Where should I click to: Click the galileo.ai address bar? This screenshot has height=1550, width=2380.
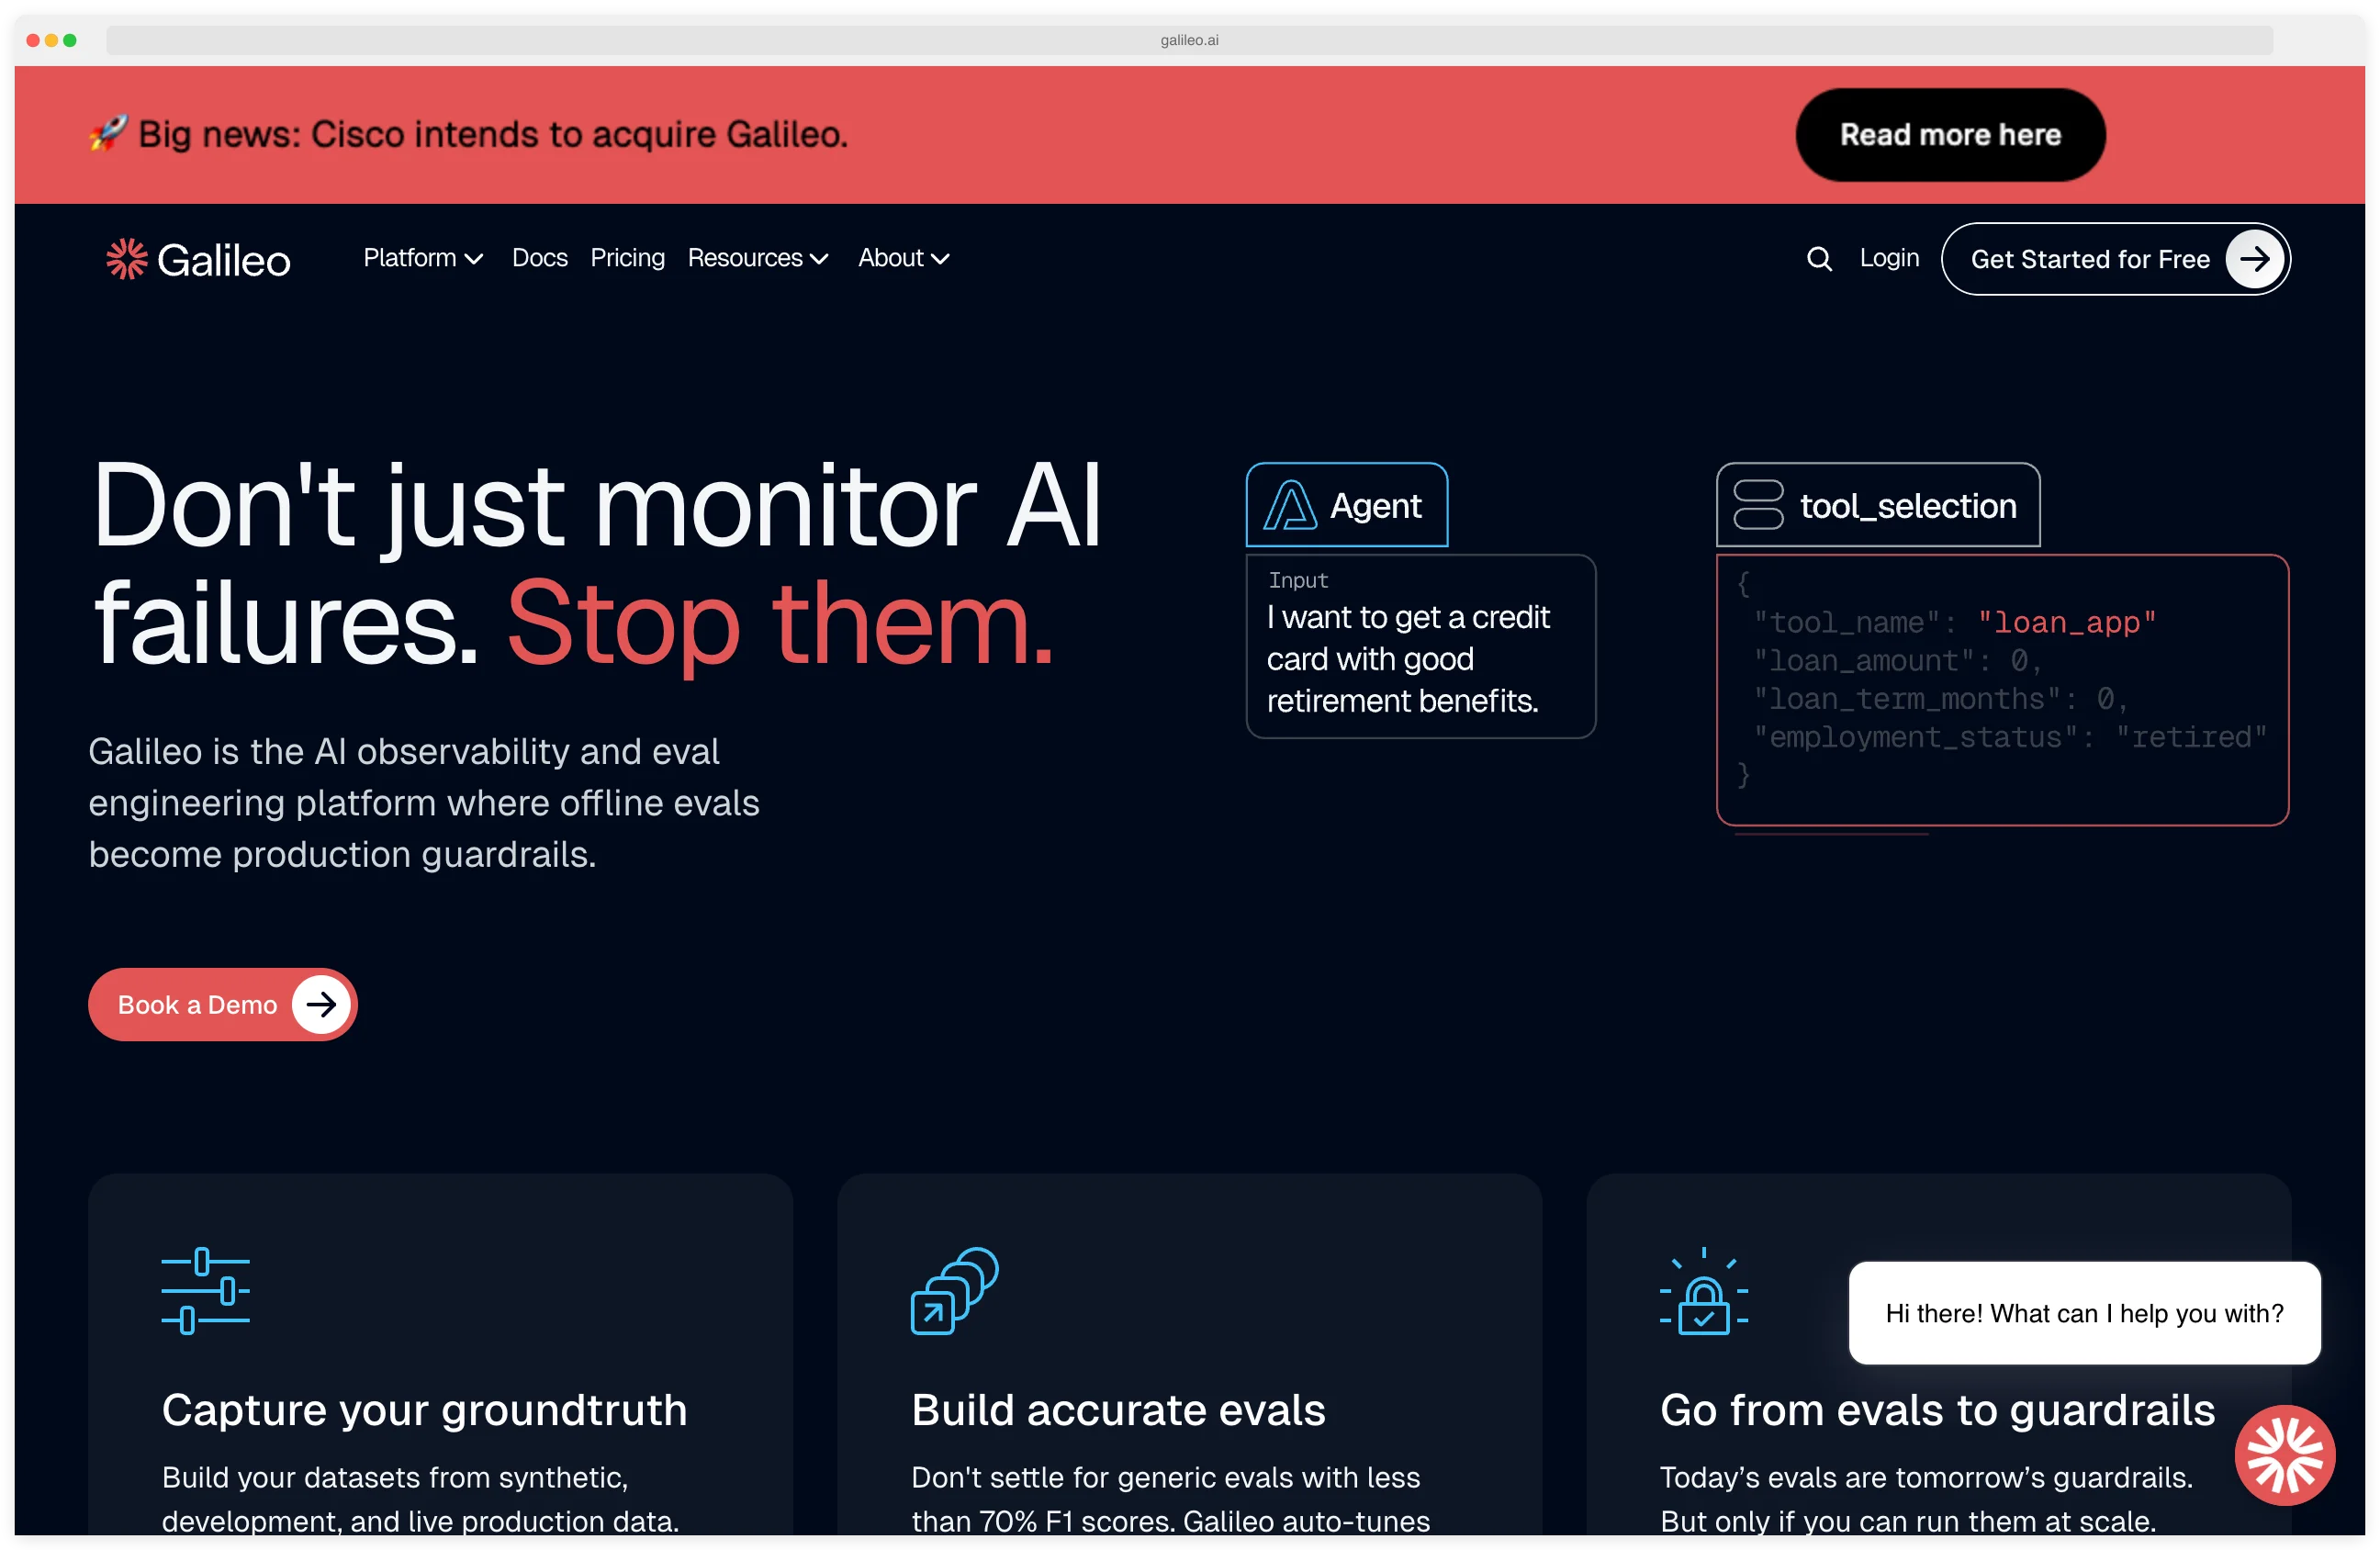click(x=1189, y=40)
